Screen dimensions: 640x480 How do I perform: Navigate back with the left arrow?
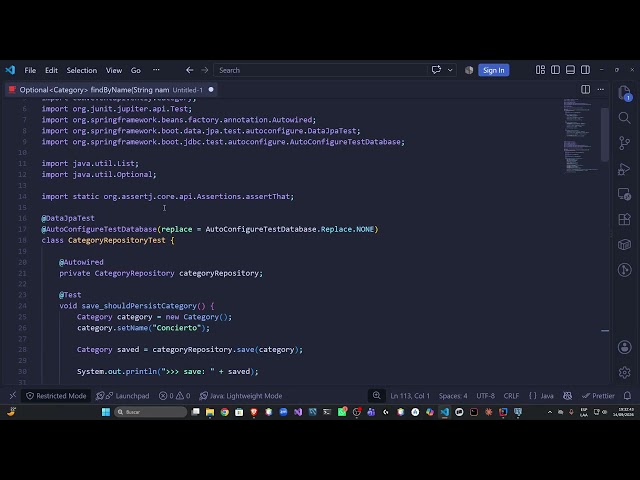pyautogui.click(x=189, y=70)
